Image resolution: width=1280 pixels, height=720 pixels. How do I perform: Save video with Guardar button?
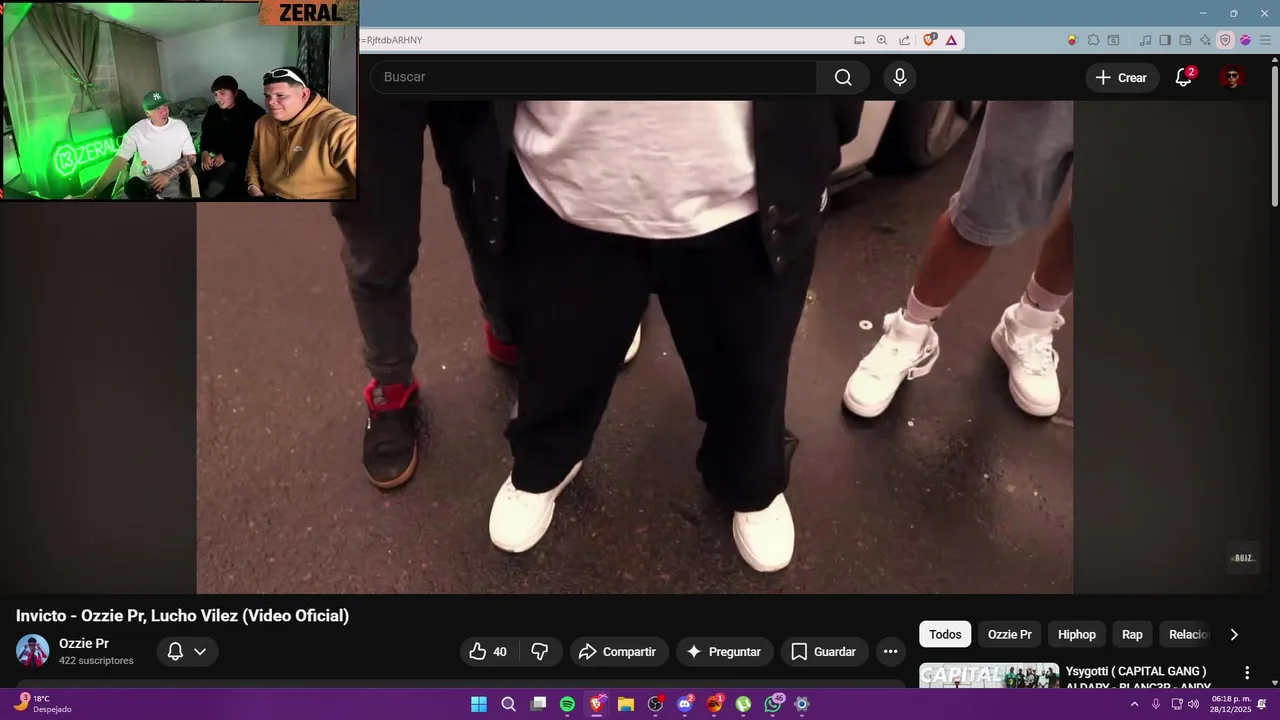(x=824, y=652)
